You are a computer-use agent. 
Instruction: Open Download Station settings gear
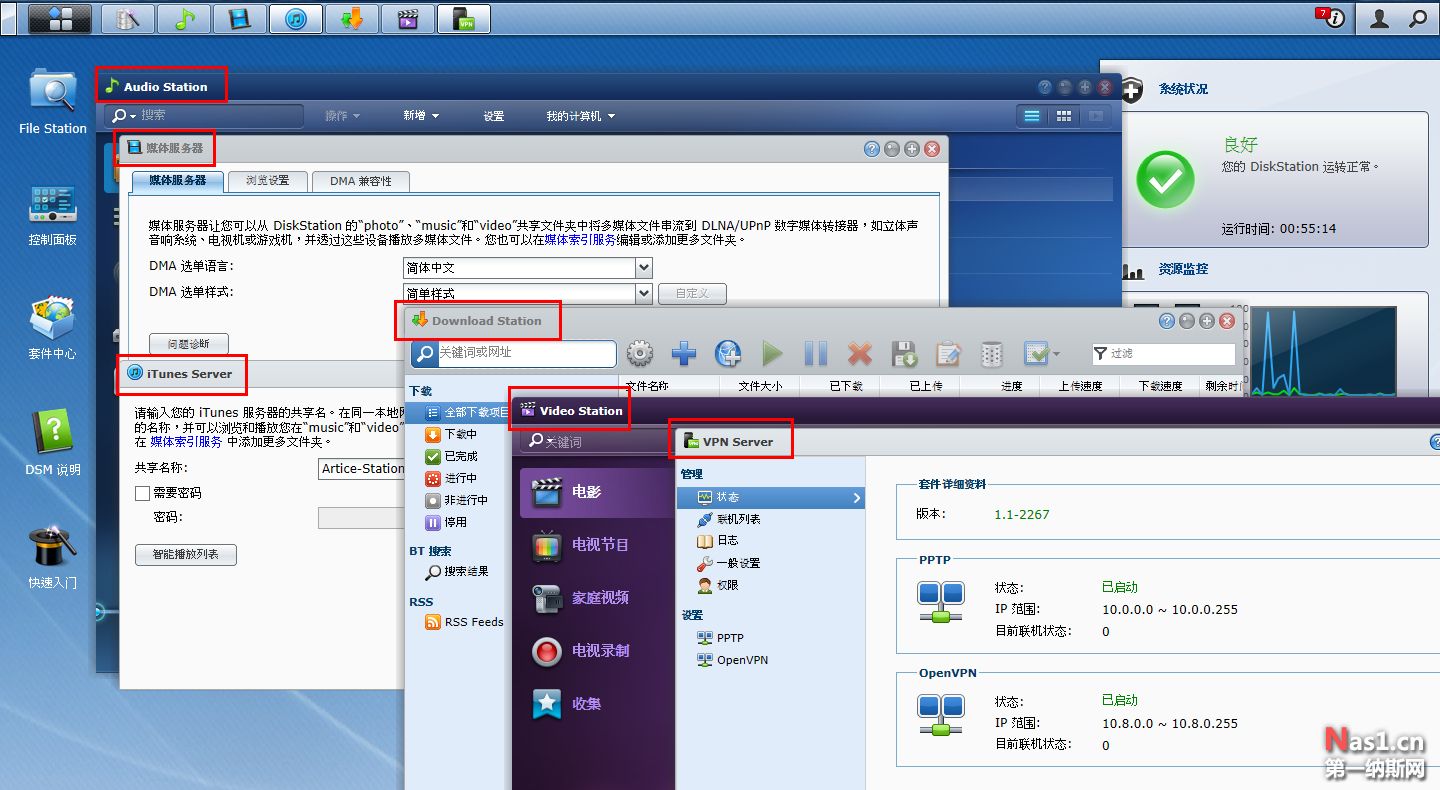[x=640, y=353]
